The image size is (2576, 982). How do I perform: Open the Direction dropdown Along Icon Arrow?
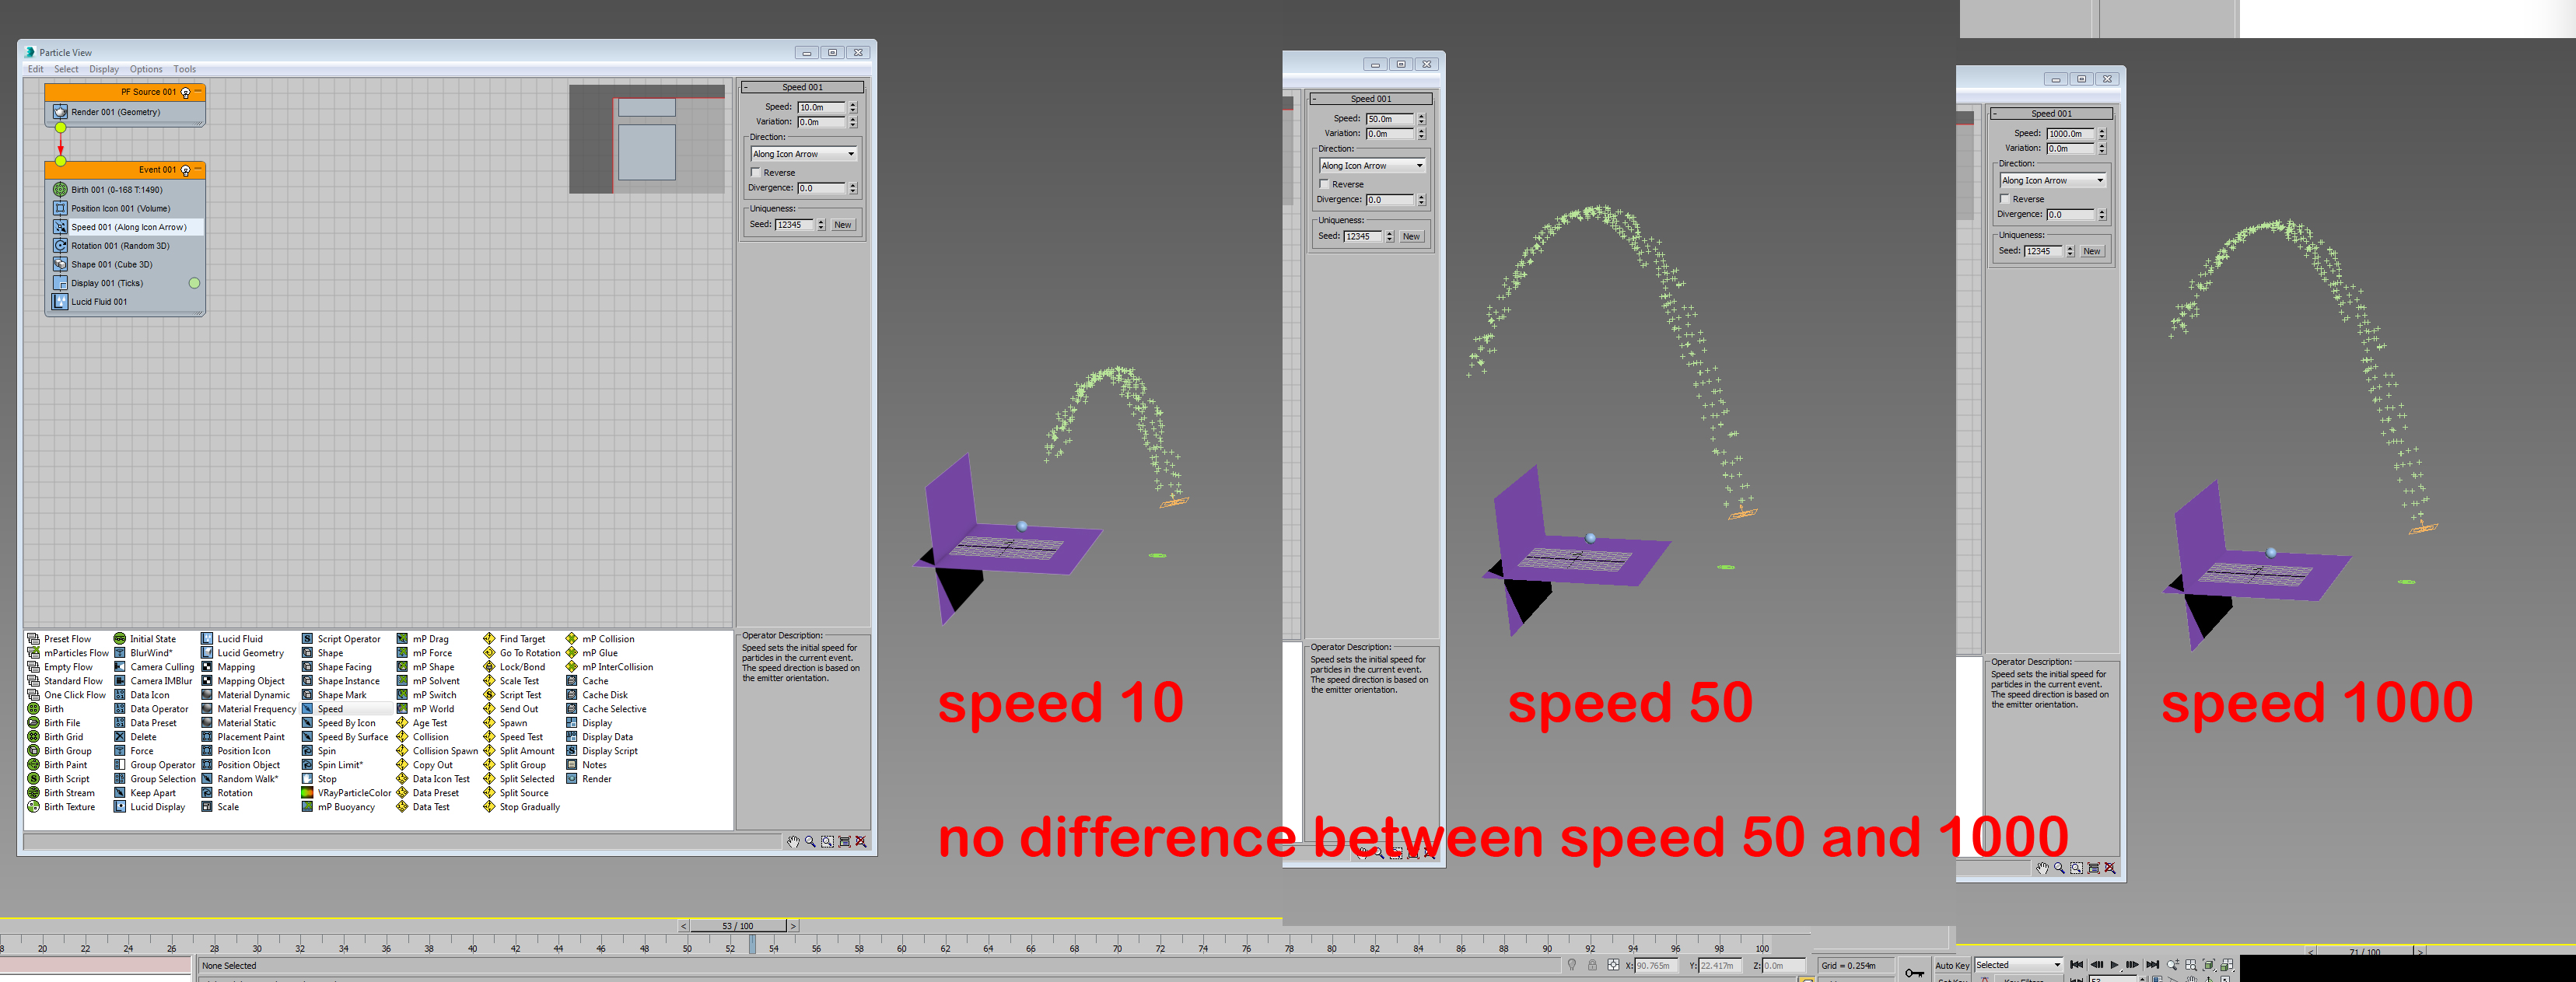click(x=804, y=154)
